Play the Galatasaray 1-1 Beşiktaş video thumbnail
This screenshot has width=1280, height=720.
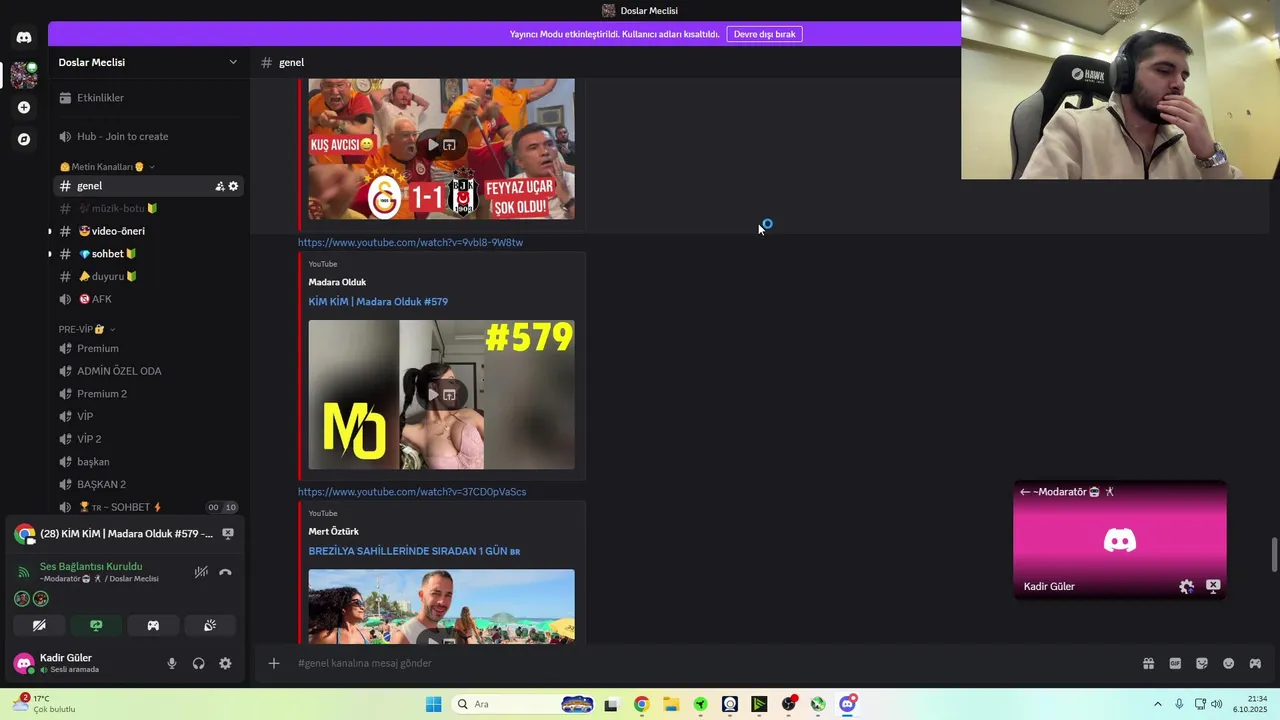(x=441, y=148)
